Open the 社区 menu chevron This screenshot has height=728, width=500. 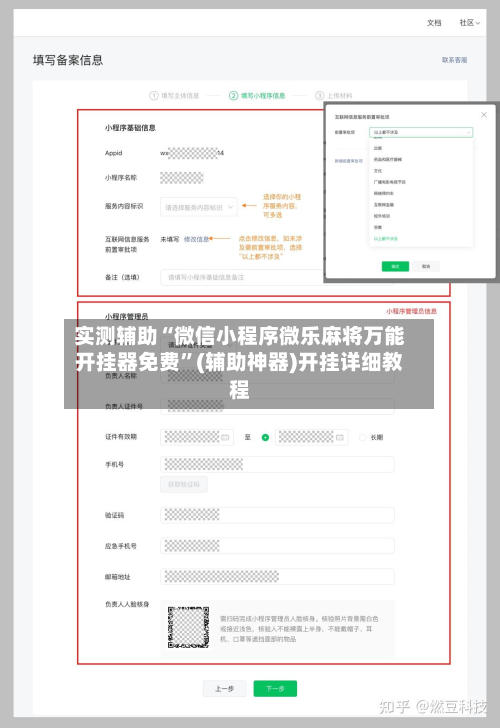click(x=478, y=23)
